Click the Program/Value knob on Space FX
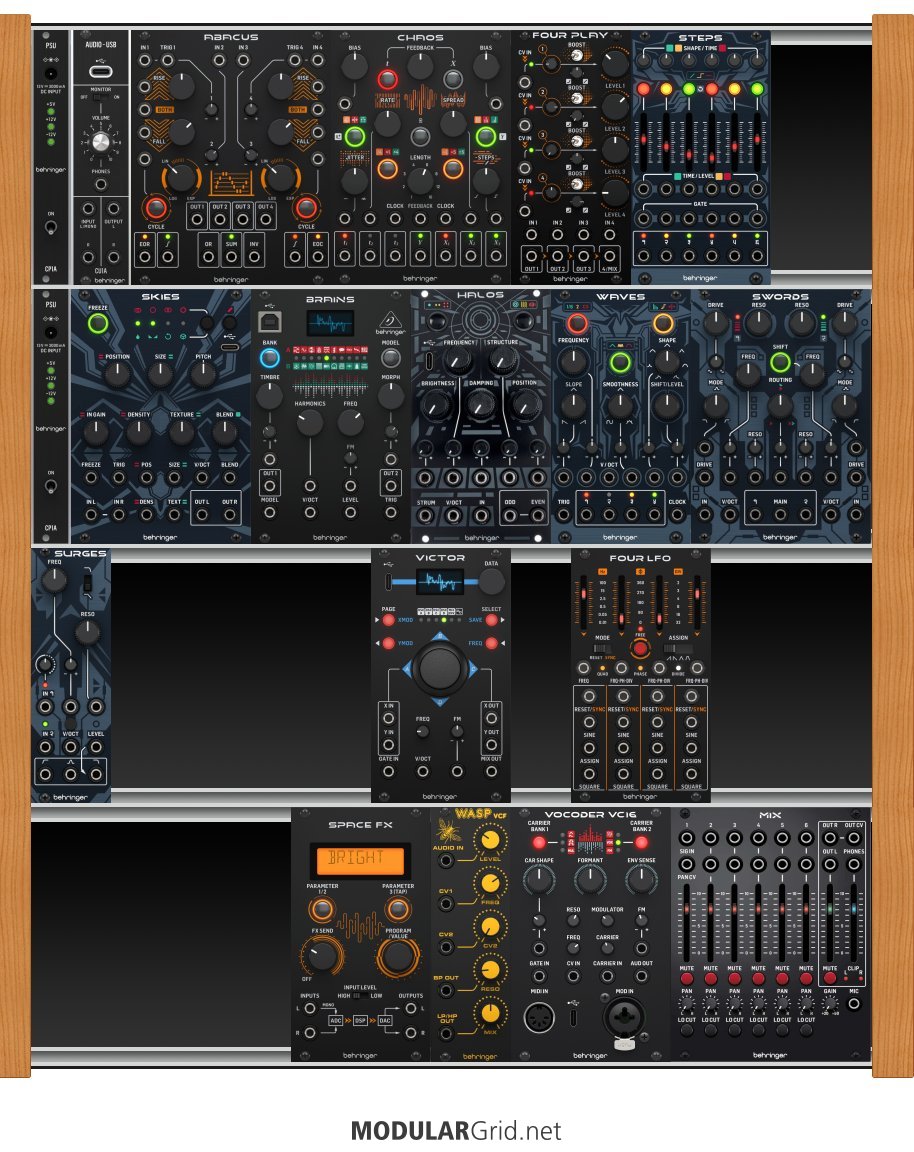The image size is (914, 1152). (x=397, y=956)
